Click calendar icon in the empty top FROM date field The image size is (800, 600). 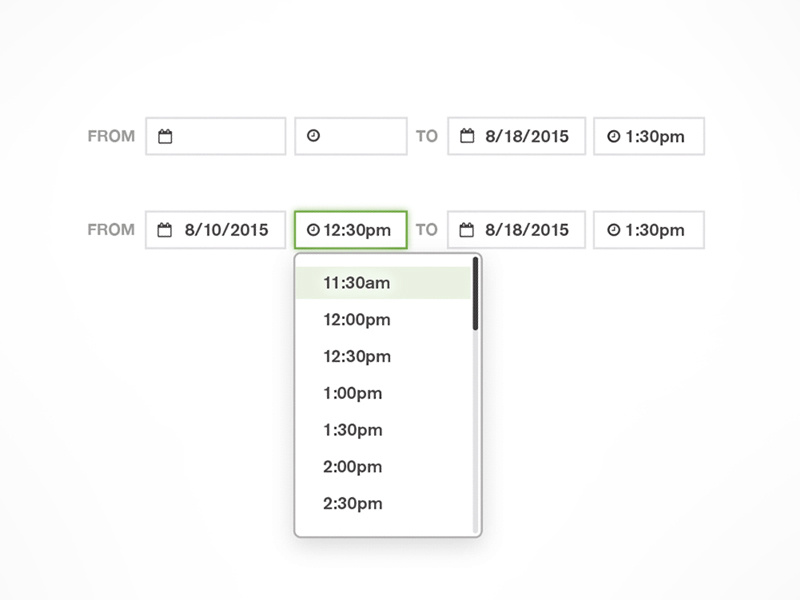point(165,137)
